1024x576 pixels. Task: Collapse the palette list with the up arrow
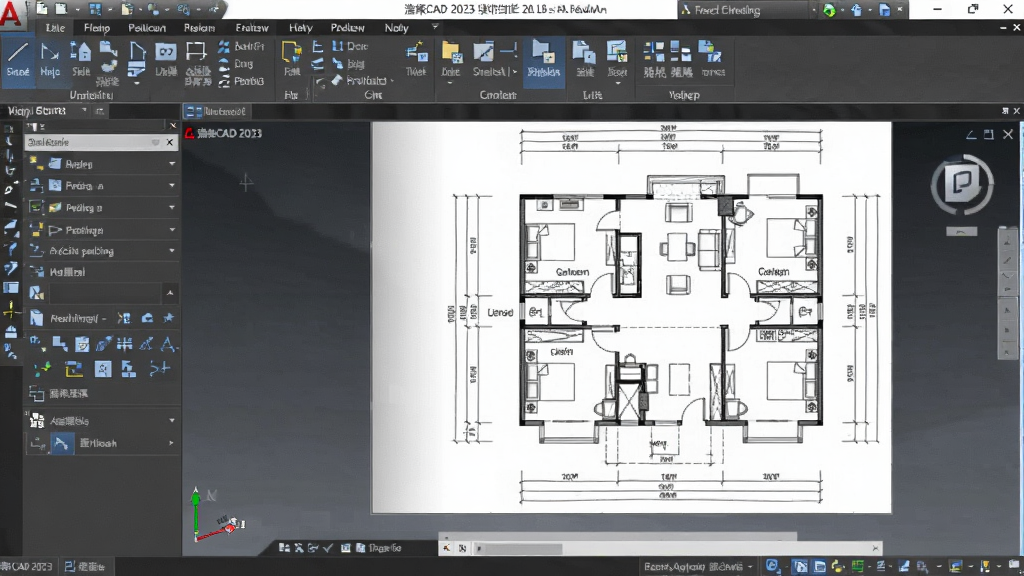tap(170, 293)
